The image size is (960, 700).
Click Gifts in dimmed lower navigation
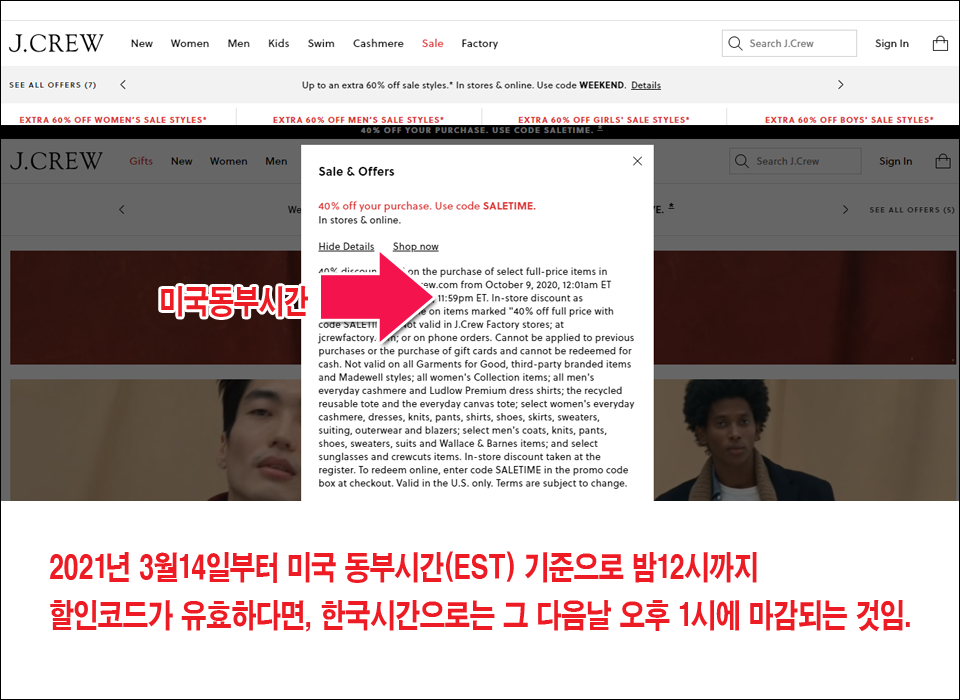tap(141, 161)
